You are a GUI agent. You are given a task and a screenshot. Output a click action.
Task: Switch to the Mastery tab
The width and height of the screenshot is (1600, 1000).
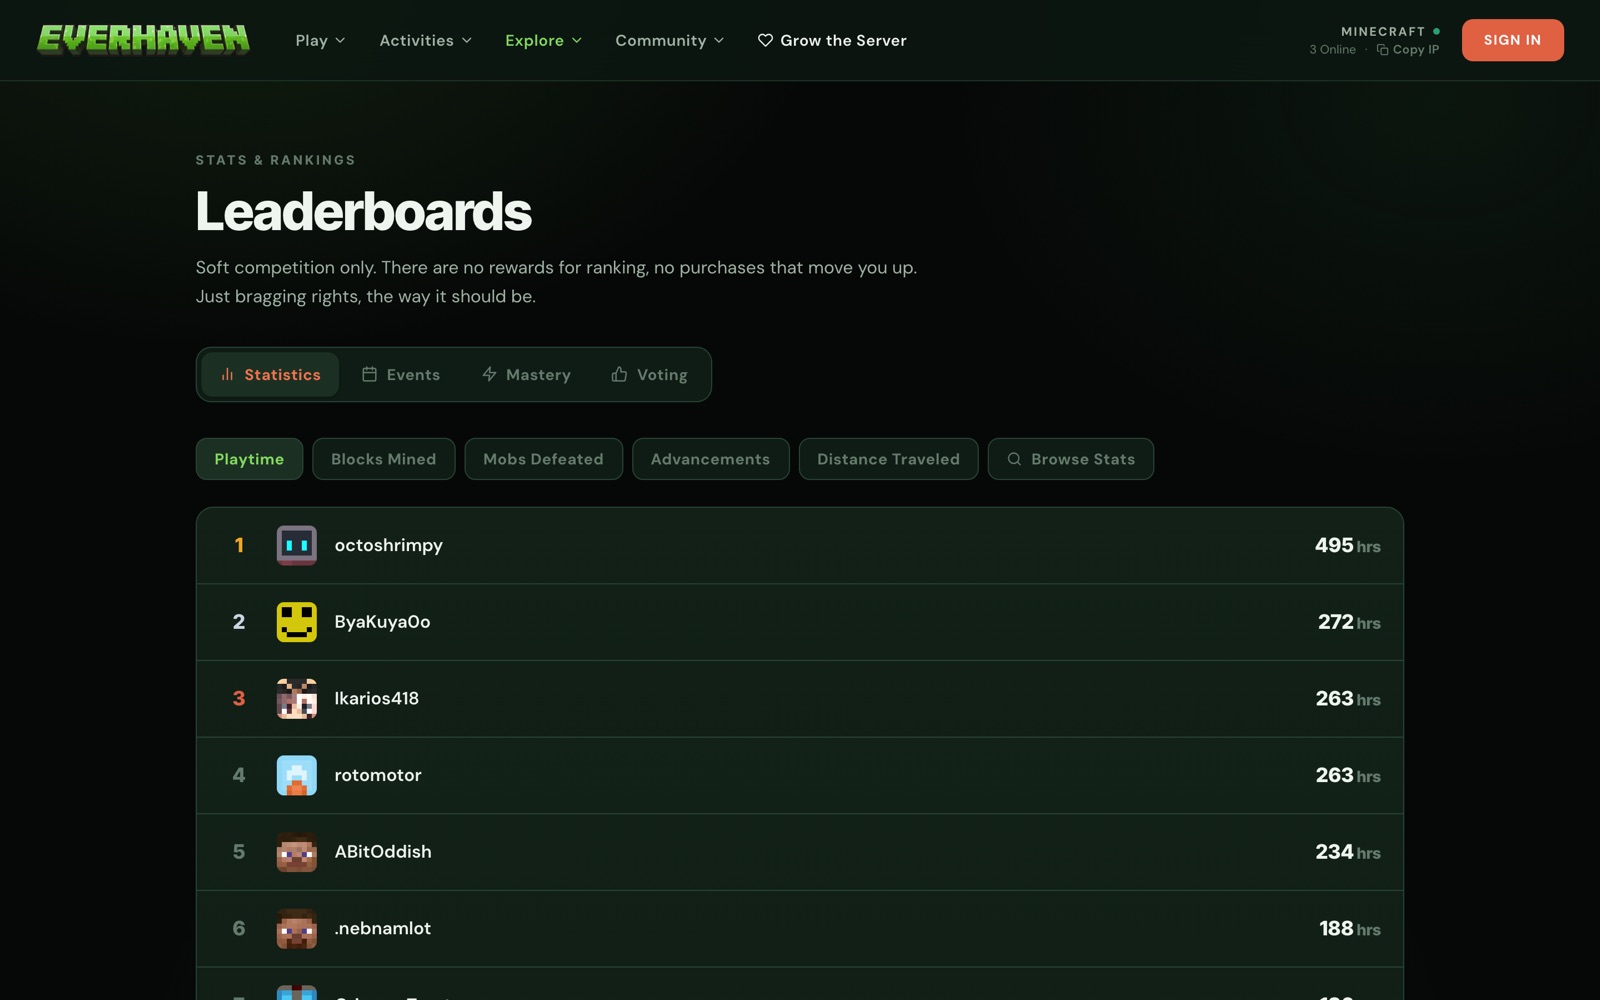pyautogui.click(x=526, y=374)
